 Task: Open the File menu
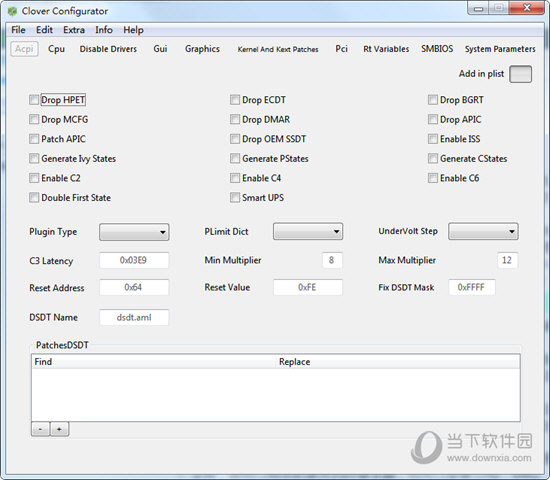[x=18, y=30]
